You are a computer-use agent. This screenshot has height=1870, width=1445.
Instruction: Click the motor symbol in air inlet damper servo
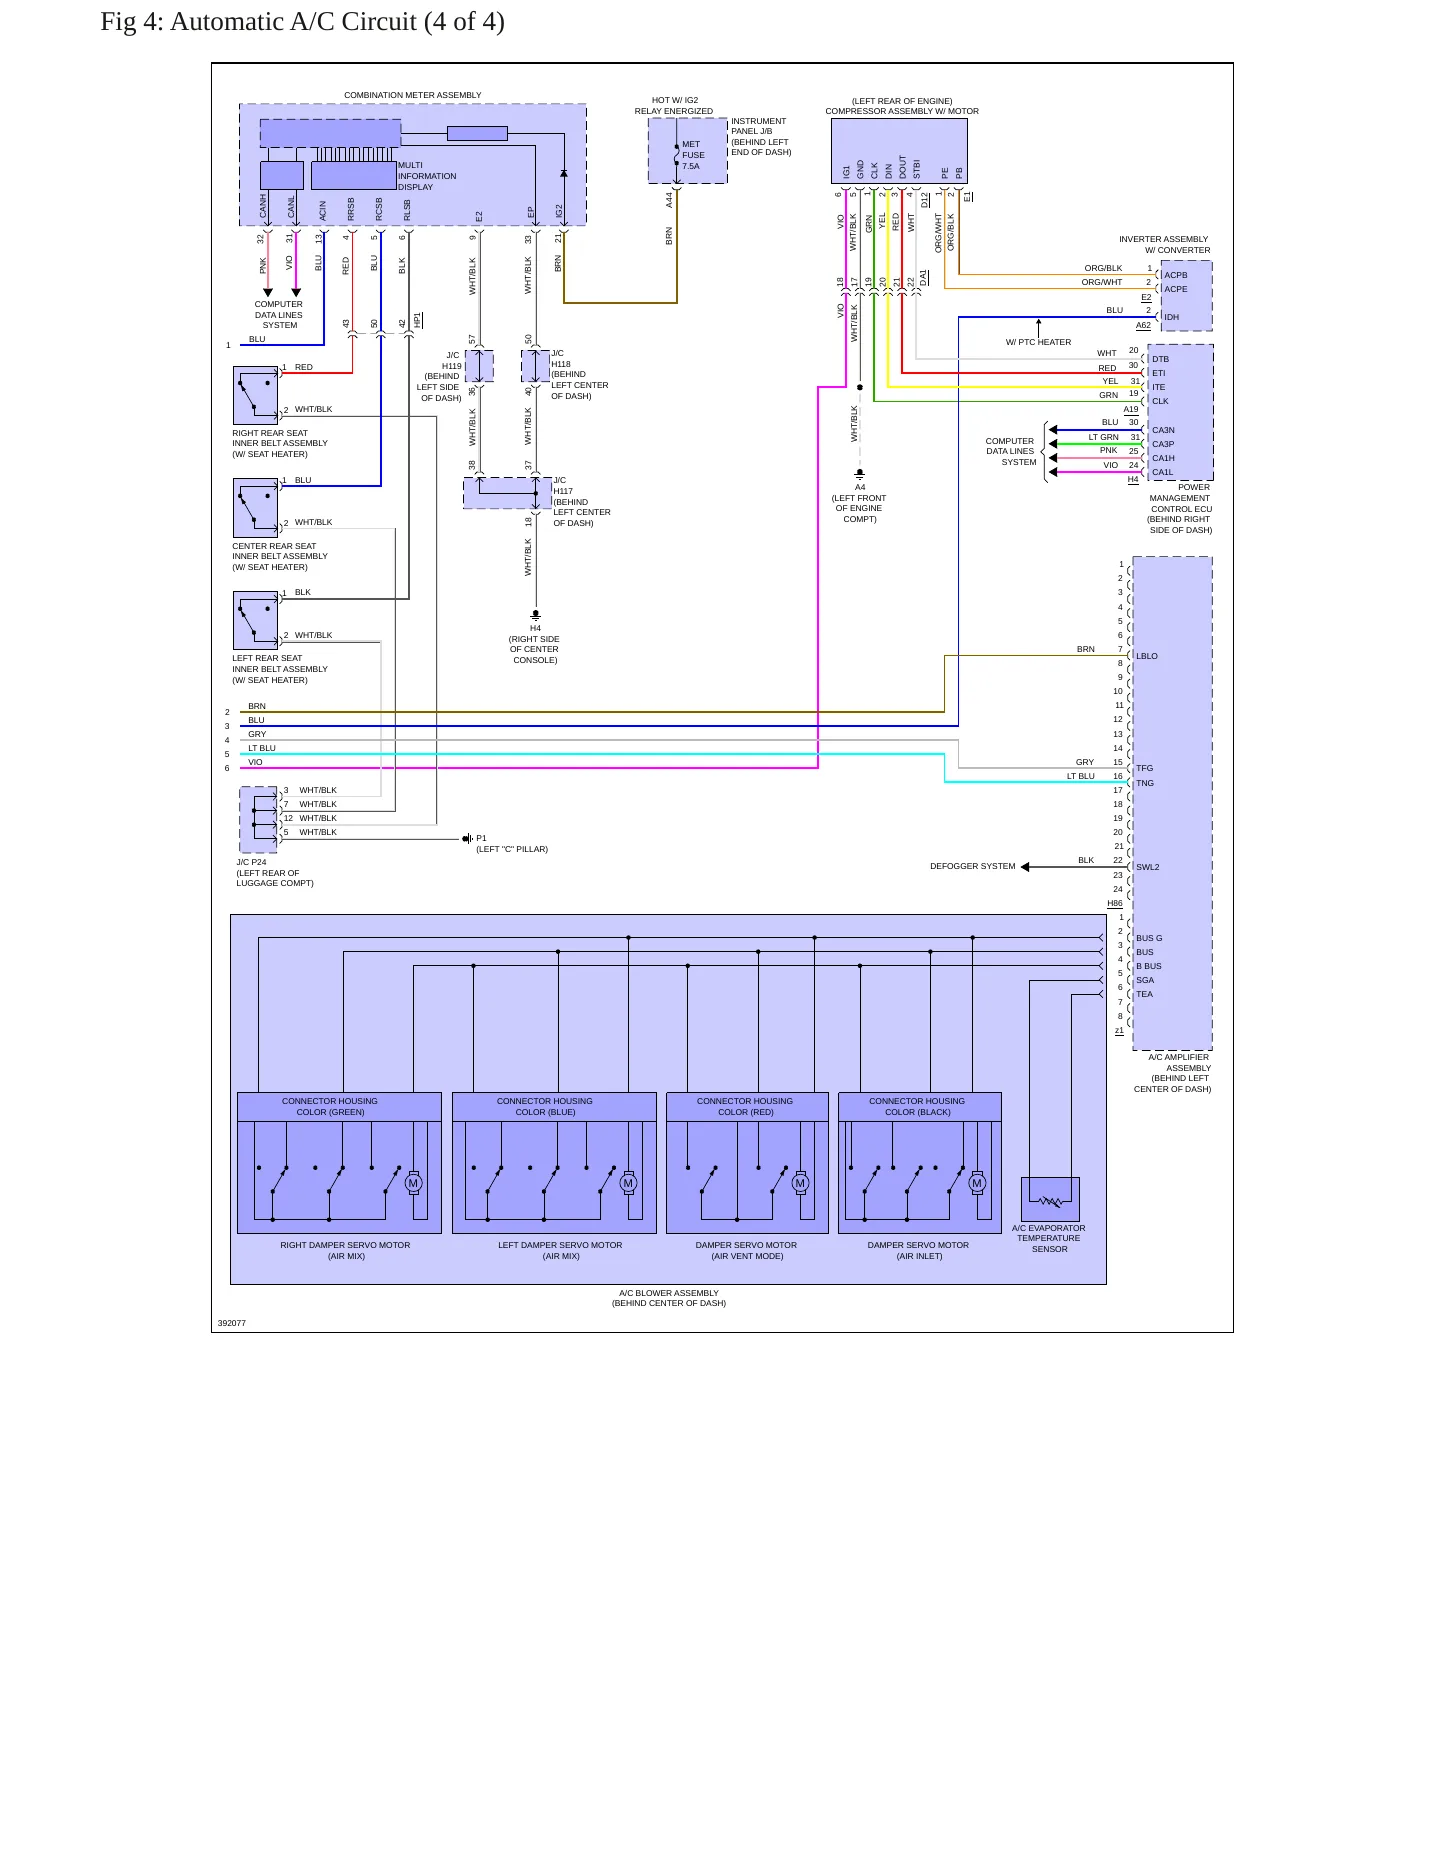pyautogui.click(x=977, y=1183)
